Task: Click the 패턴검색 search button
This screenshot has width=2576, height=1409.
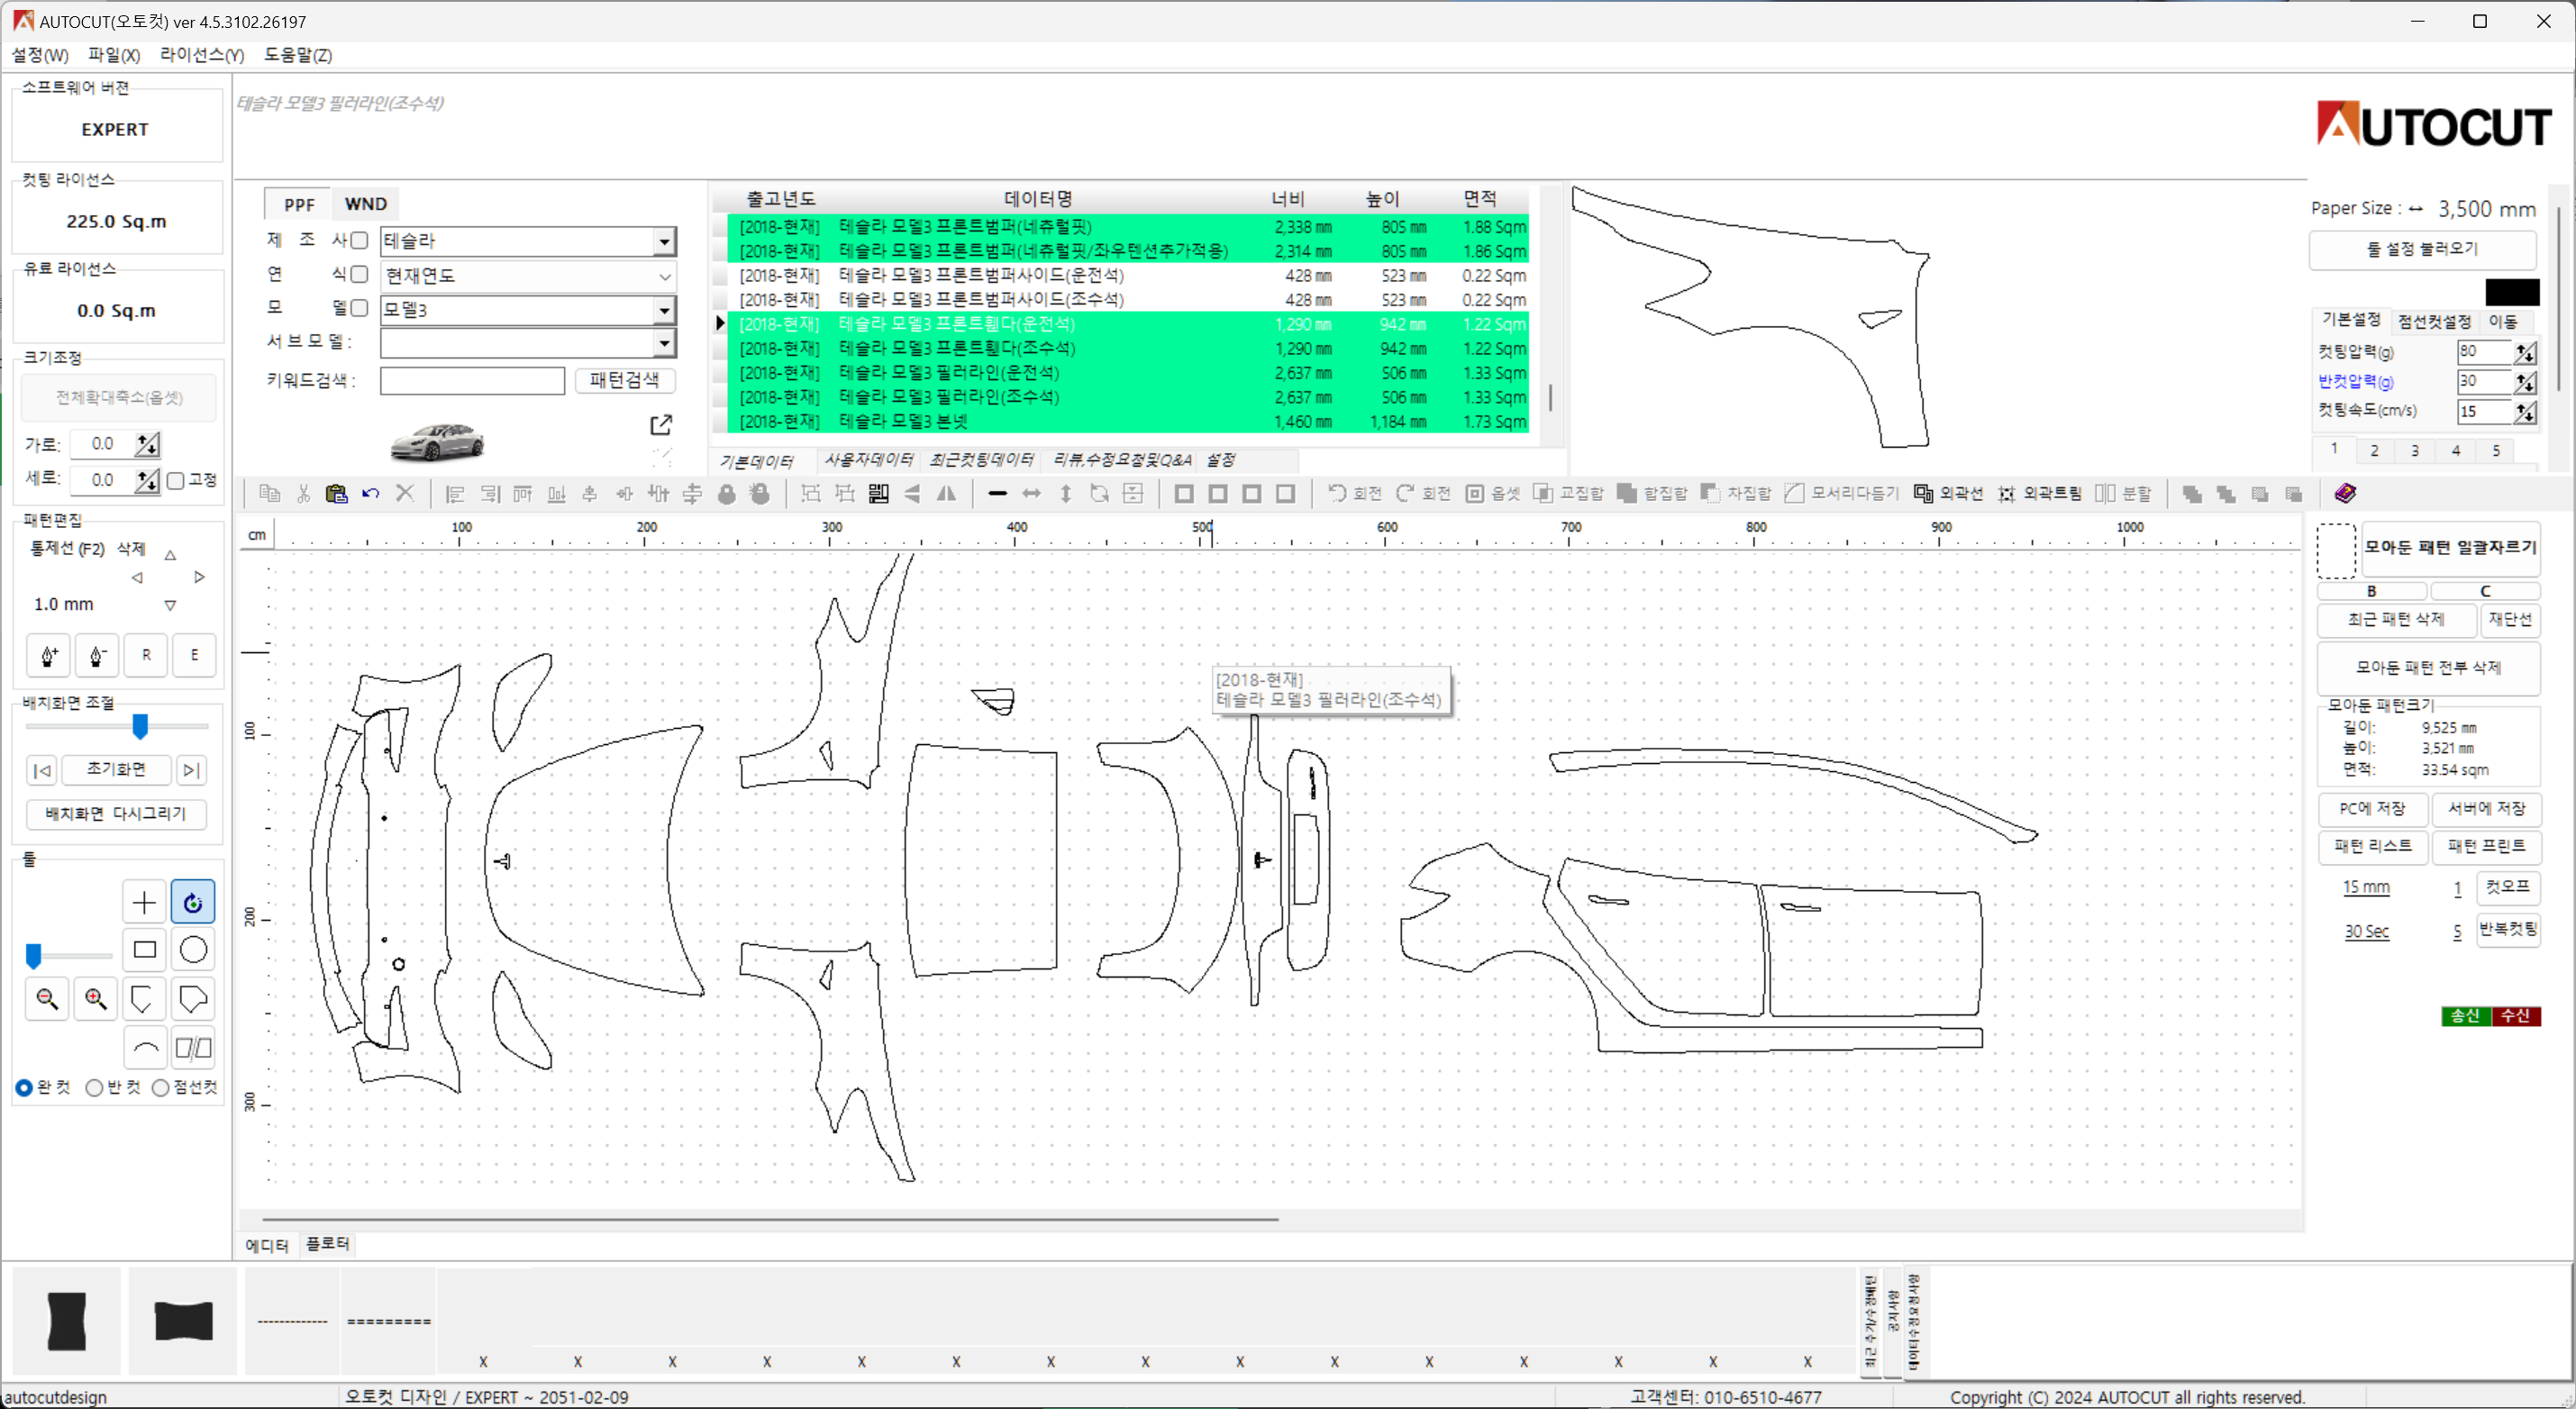Action: [x=624, y=380]
